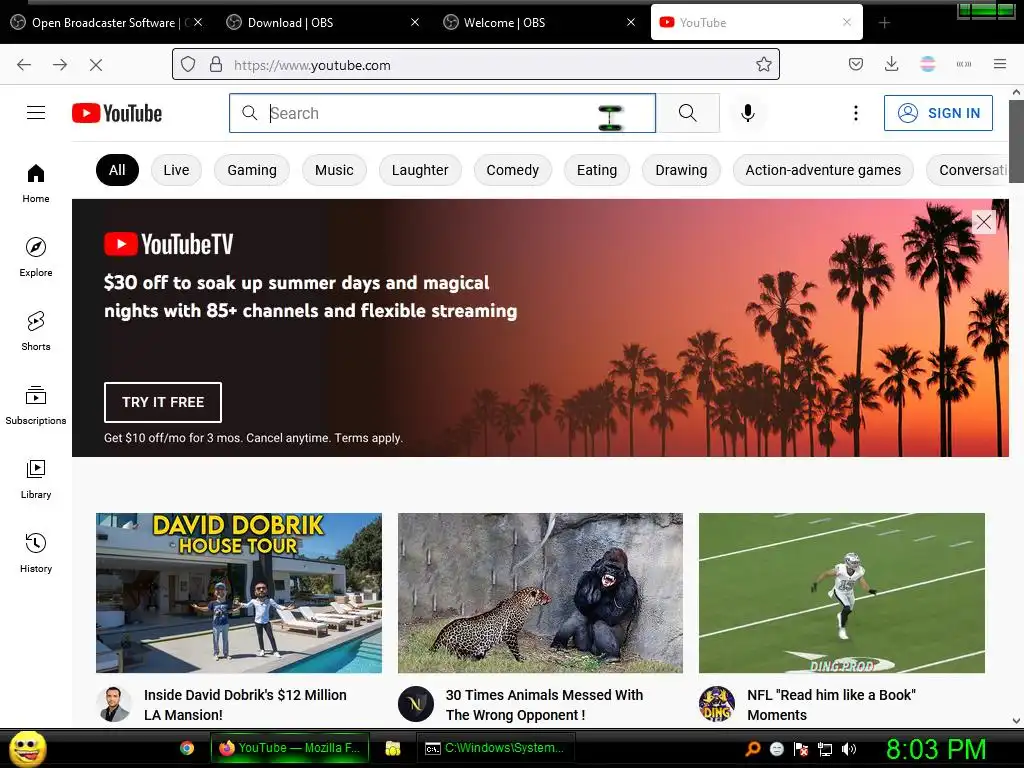The image size is (1024, 768).
Task: Open '30 Times Animals Messed With' title
Action: tap(544, 705)
